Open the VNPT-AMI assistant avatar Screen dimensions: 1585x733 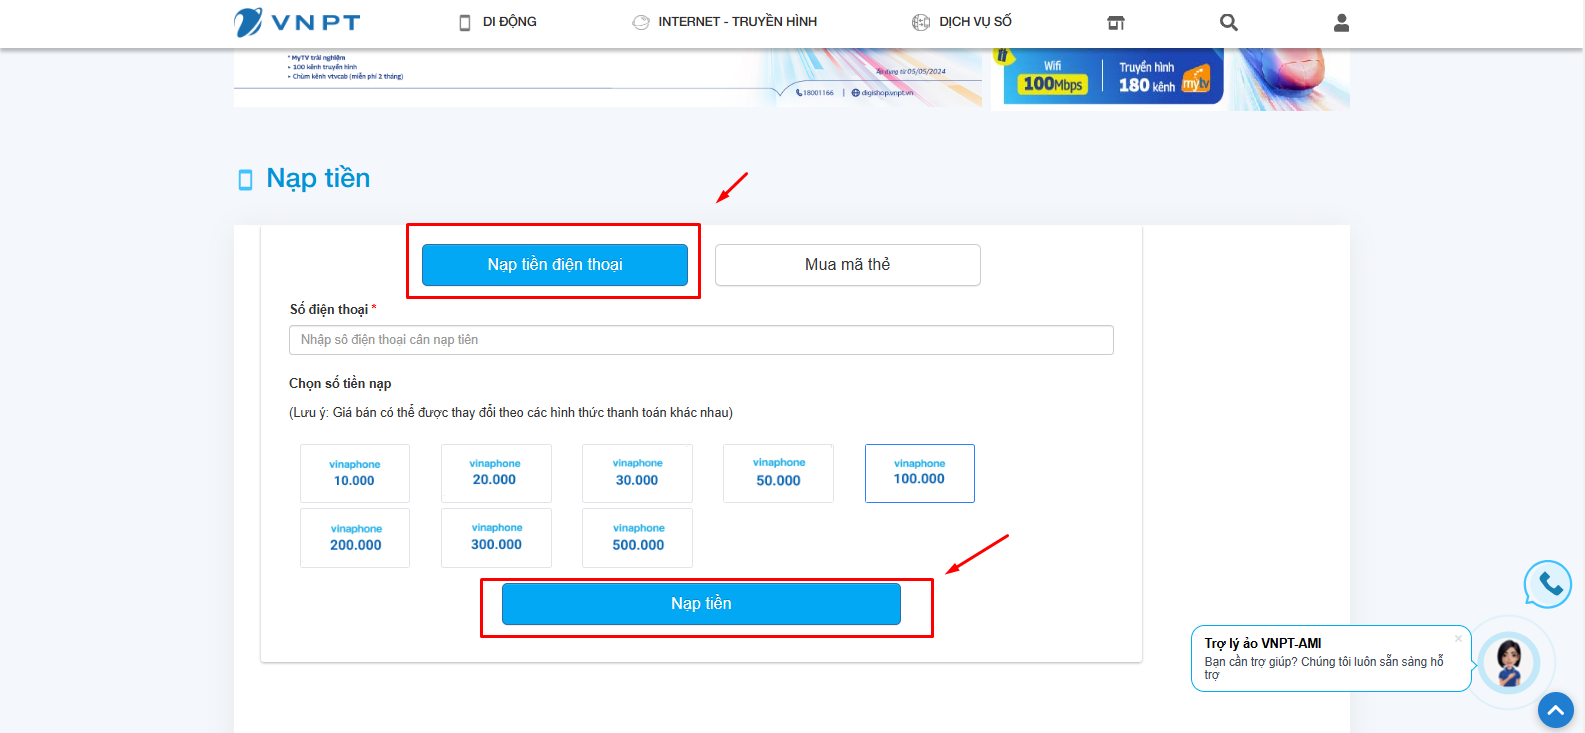point(1509,662)
